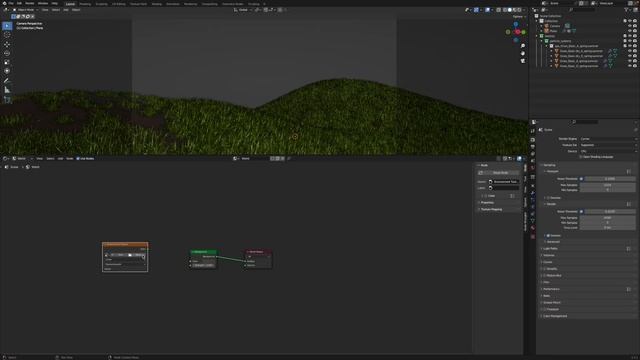The height and width of the screenshot is (360, 640).
Task: Expand the Light Paths panel
Action: pos(550,249)
